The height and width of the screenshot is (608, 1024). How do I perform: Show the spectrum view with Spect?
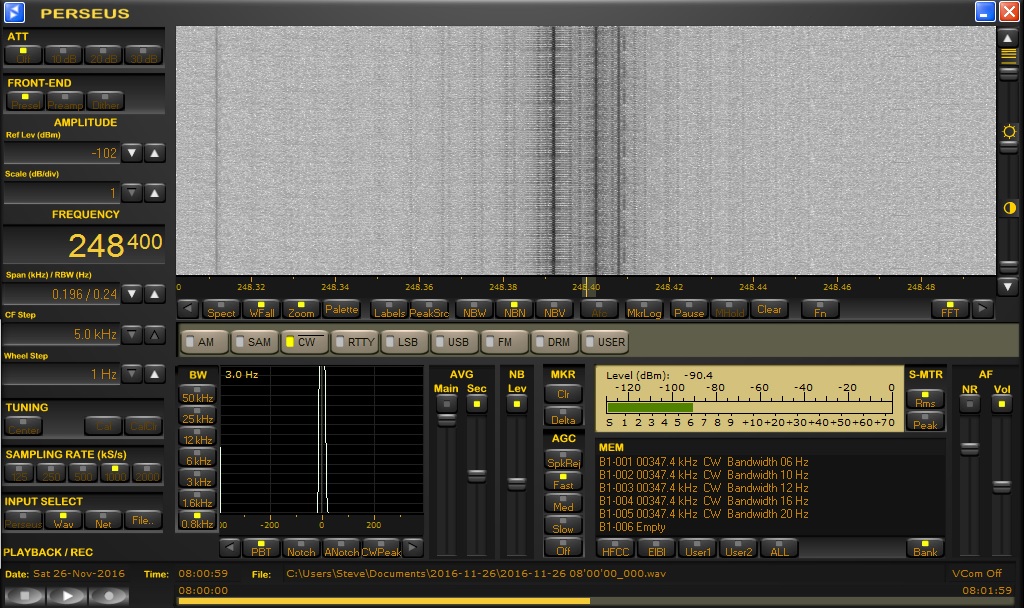(x=221, y=309)
